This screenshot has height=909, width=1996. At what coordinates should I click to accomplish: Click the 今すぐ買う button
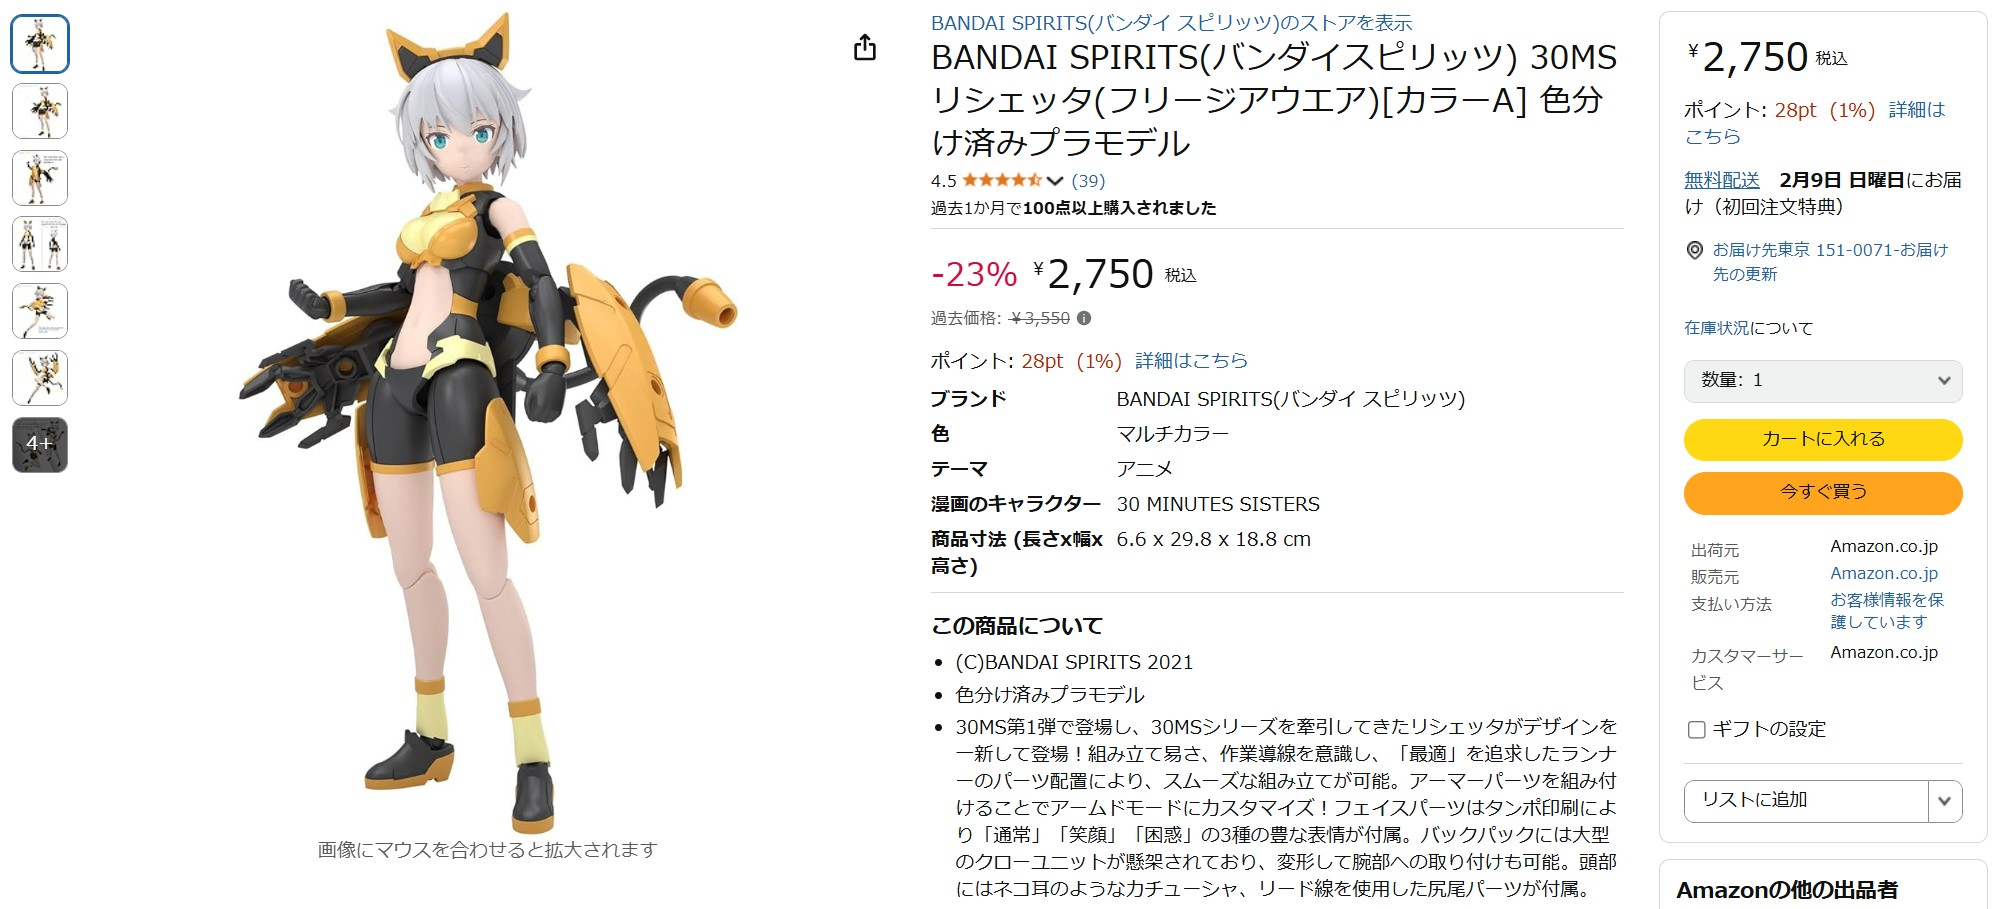pyautogui.click(x=1822, y=492)
